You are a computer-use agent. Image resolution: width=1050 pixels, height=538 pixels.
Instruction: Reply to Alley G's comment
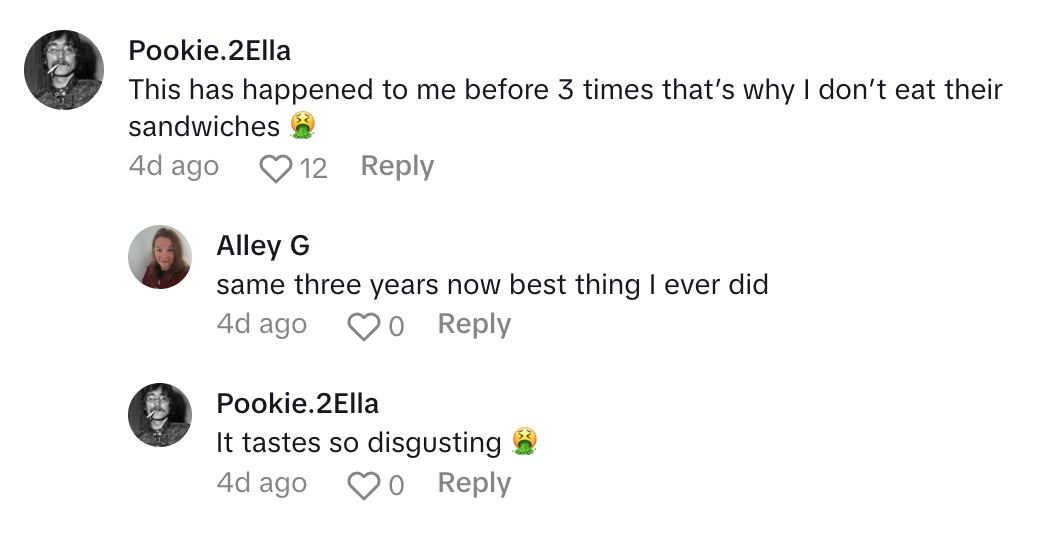(474, 324)
